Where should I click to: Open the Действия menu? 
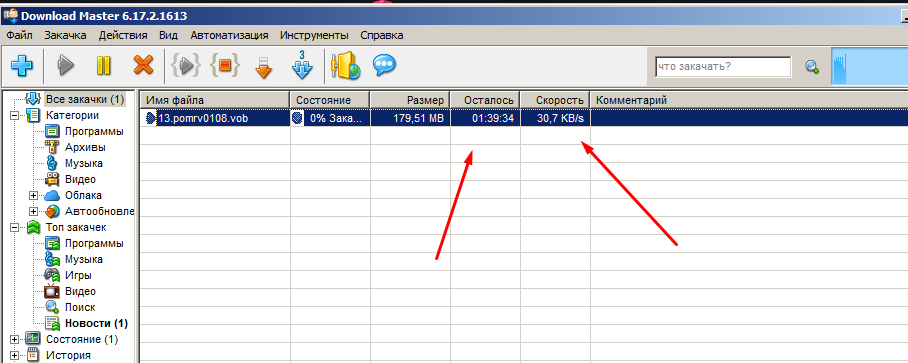[x=123, y=35]
